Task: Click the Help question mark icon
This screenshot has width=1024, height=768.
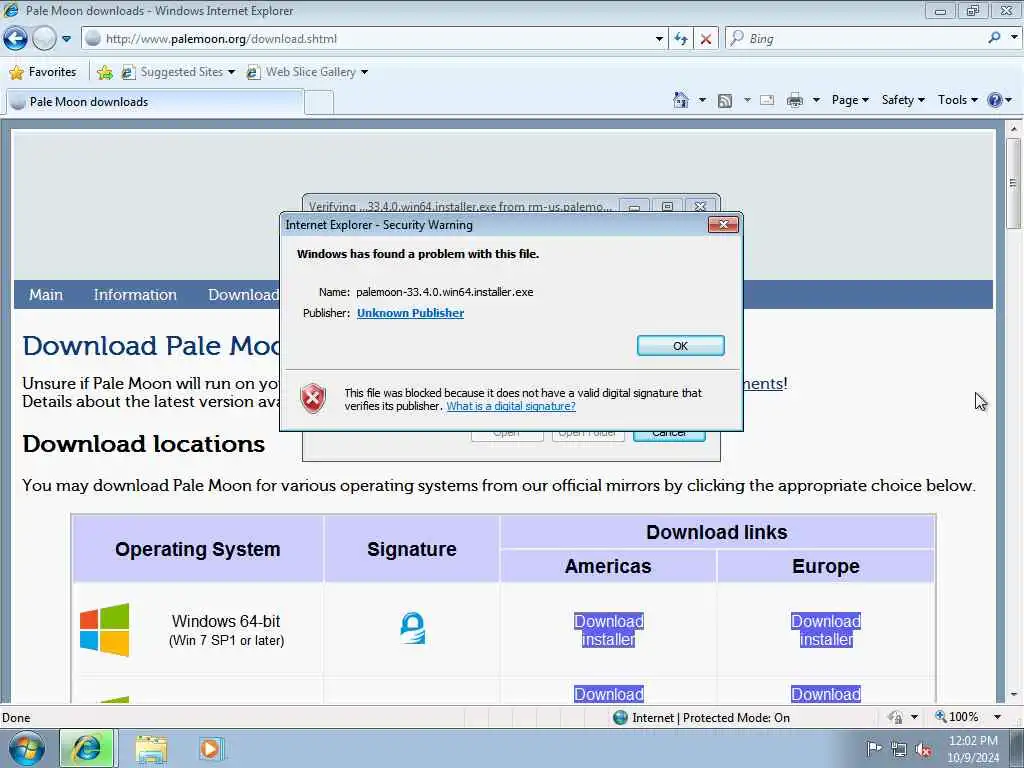Action: pyautogui.click(x=995, y=100)
